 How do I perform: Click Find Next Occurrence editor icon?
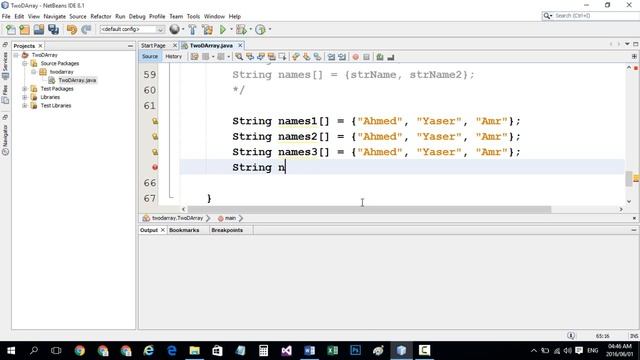coord(261,57)
